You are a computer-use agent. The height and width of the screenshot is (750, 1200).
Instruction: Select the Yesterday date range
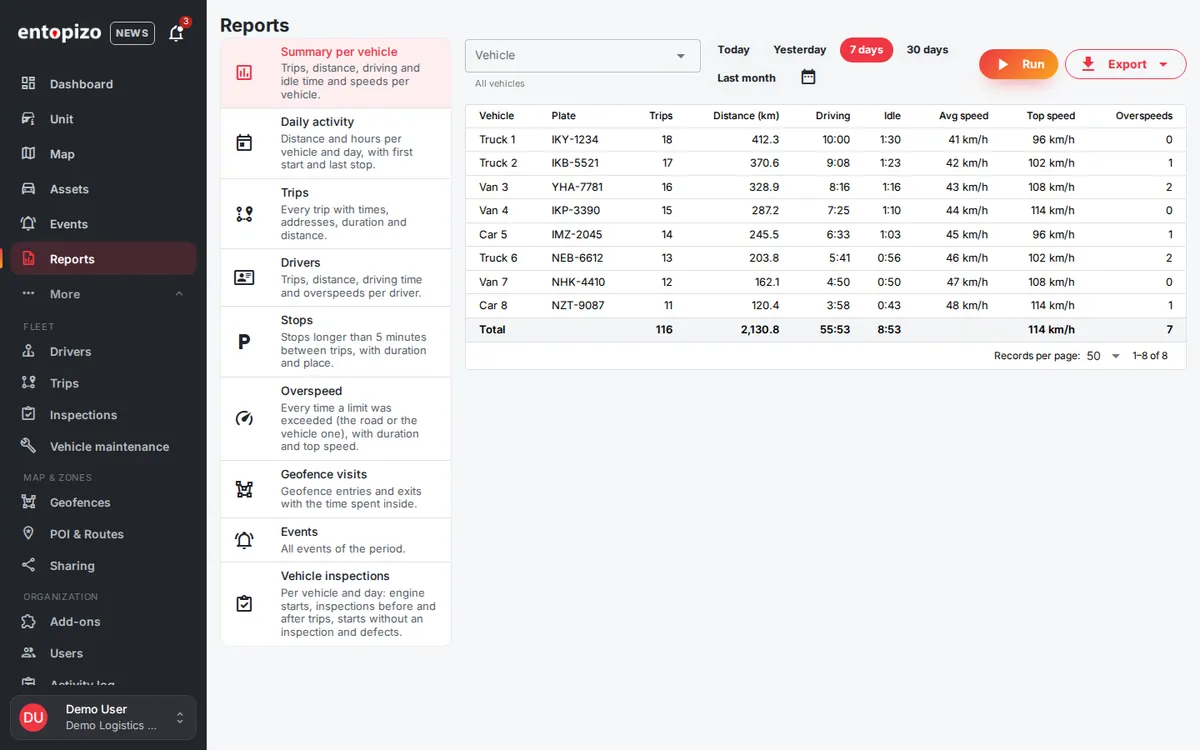(800, 50)
